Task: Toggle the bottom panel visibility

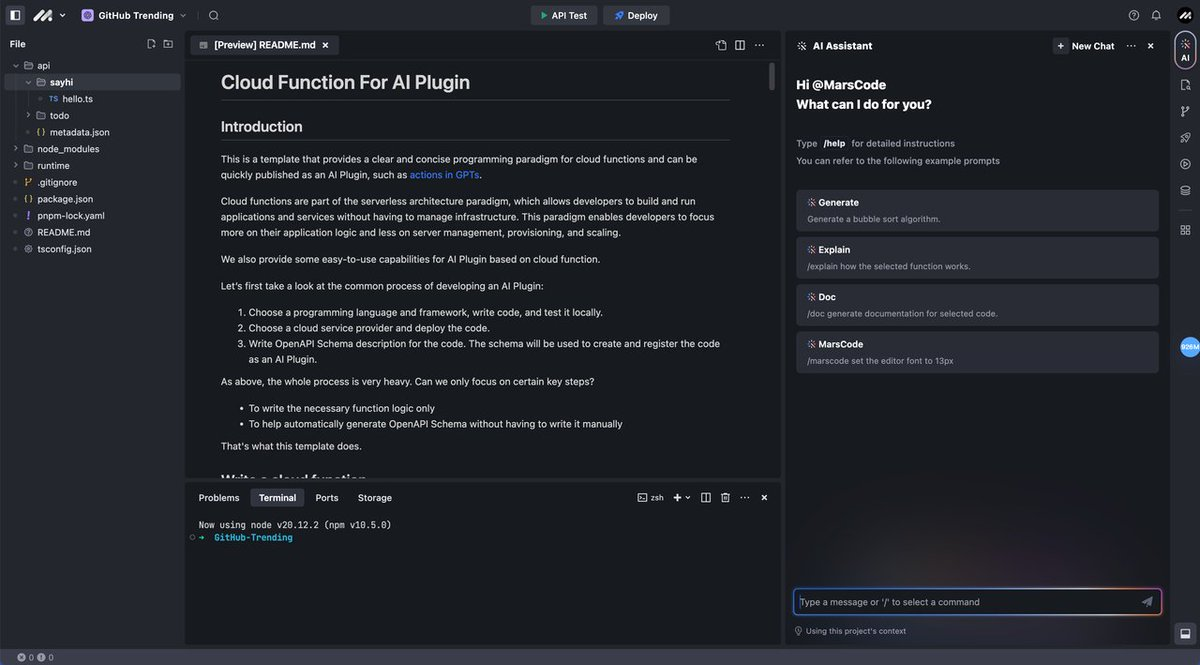Action: [1185, 633]
